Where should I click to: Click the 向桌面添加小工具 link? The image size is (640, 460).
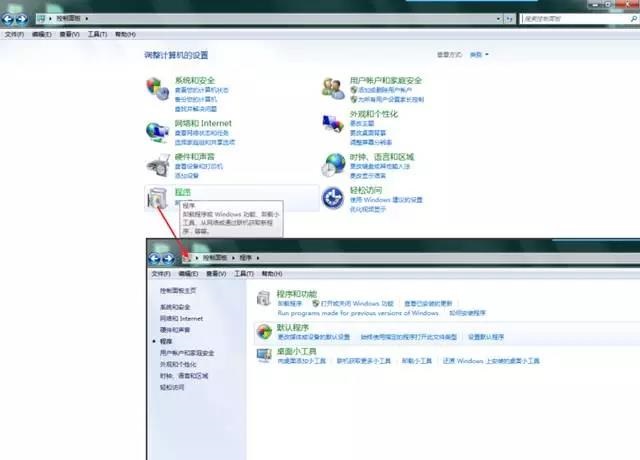point(302,361)
